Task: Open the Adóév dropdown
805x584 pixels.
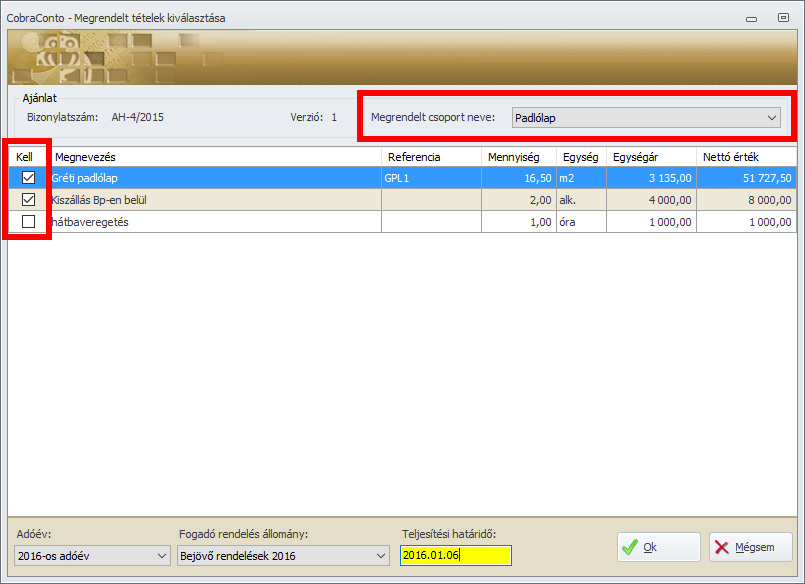Action: [92, 556]
